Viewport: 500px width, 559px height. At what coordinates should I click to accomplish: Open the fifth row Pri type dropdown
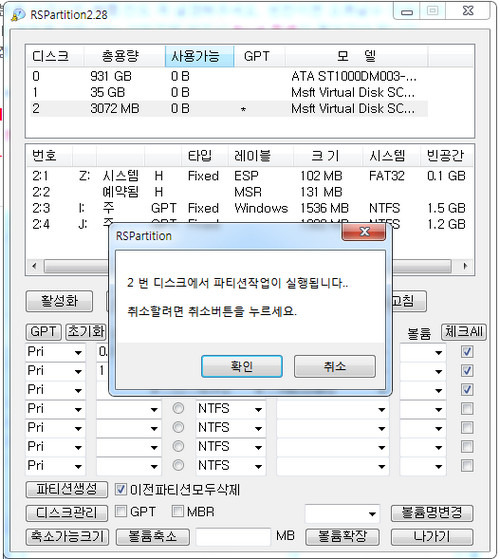pyautogui.click(x=78, y=428)
